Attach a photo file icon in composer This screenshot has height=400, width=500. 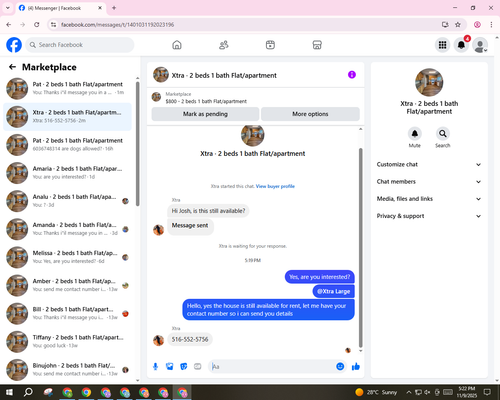click(170, 367)
